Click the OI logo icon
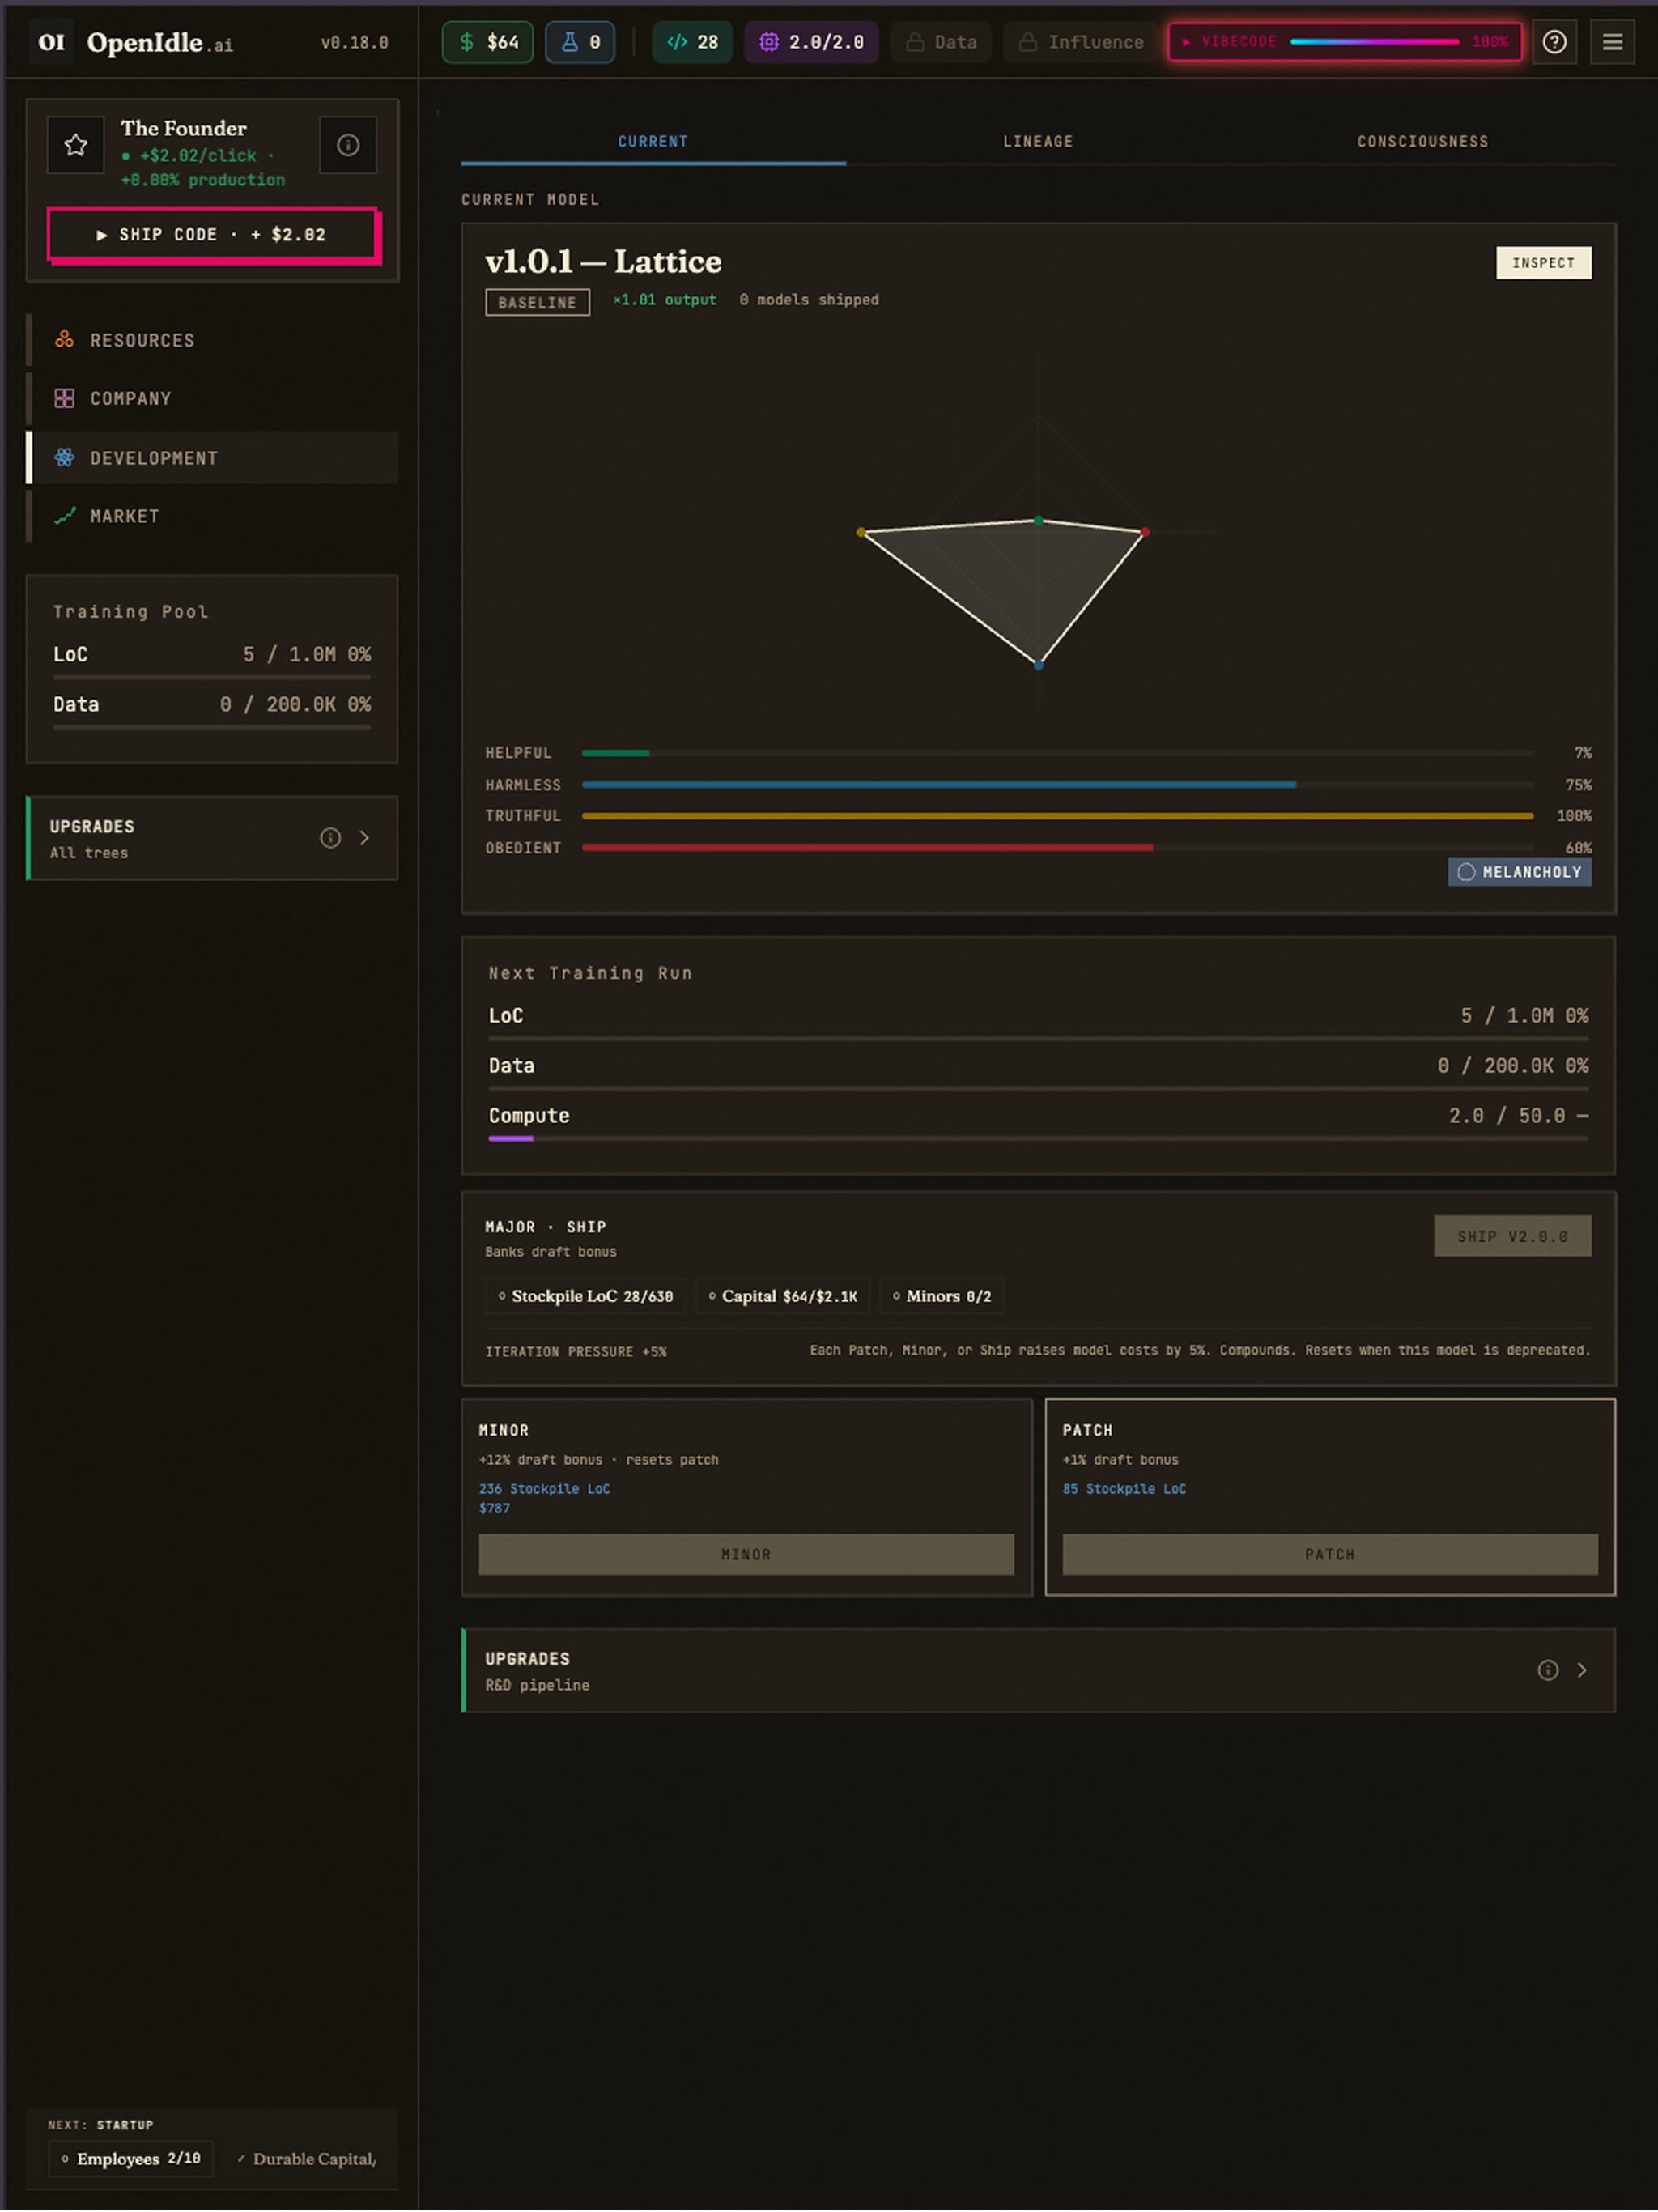Viewport: 1658px width, 2212px height. [51, 42]
